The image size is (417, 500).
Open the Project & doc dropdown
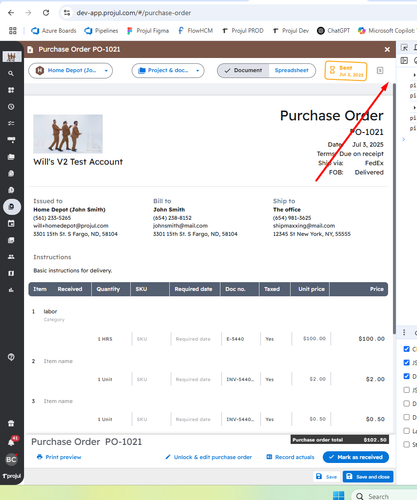pos(168,71)
